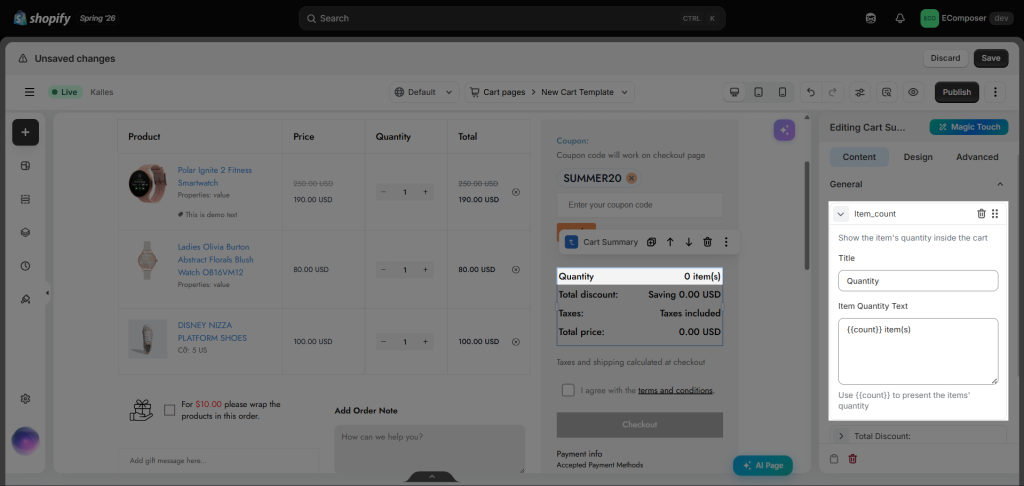Viewport: 1024px width, 486px height.
Task: Switch to mobile preview device
Action: coord(782,92)
